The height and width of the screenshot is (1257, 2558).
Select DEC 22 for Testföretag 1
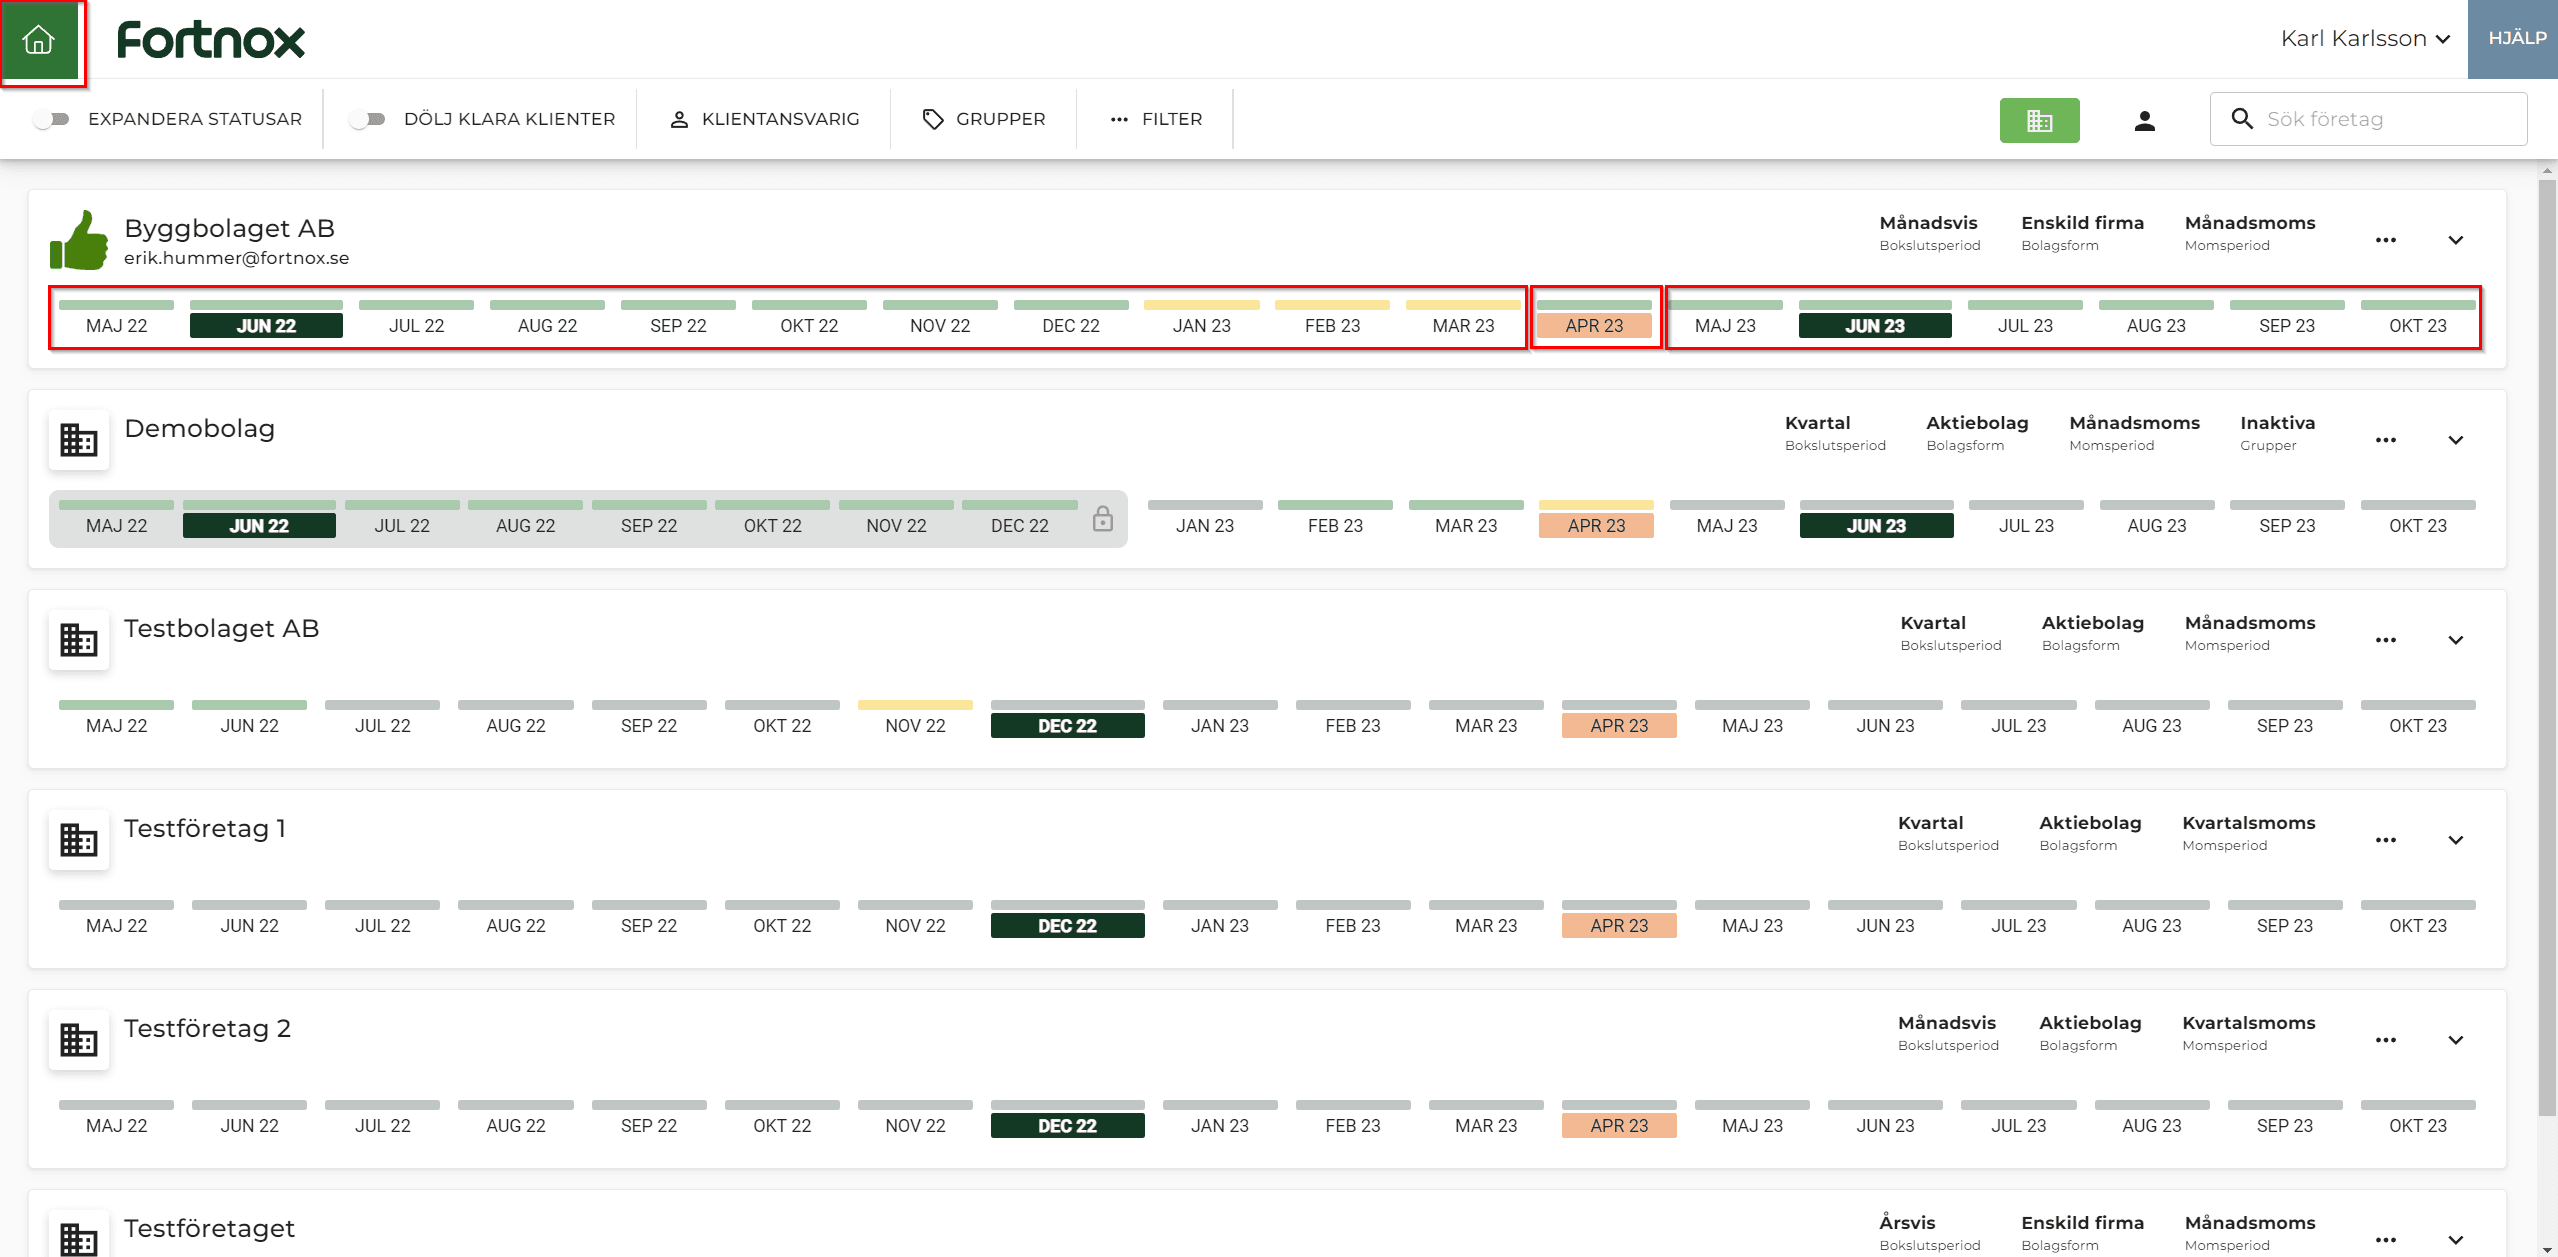1067,919
